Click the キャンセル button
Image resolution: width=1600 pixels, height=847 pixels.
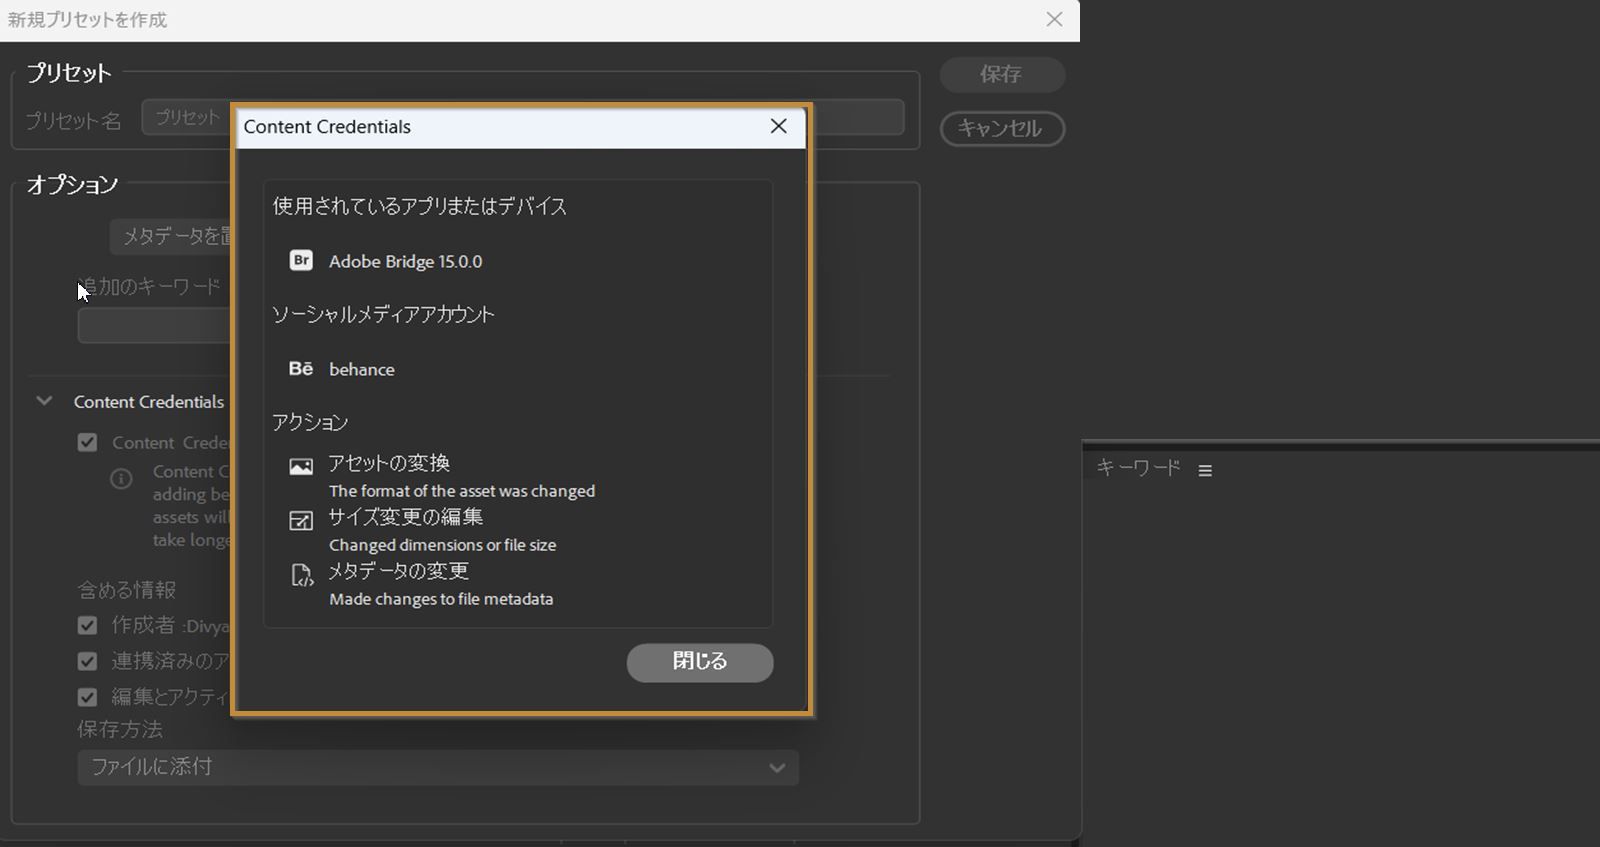(x=1002, y=128)
